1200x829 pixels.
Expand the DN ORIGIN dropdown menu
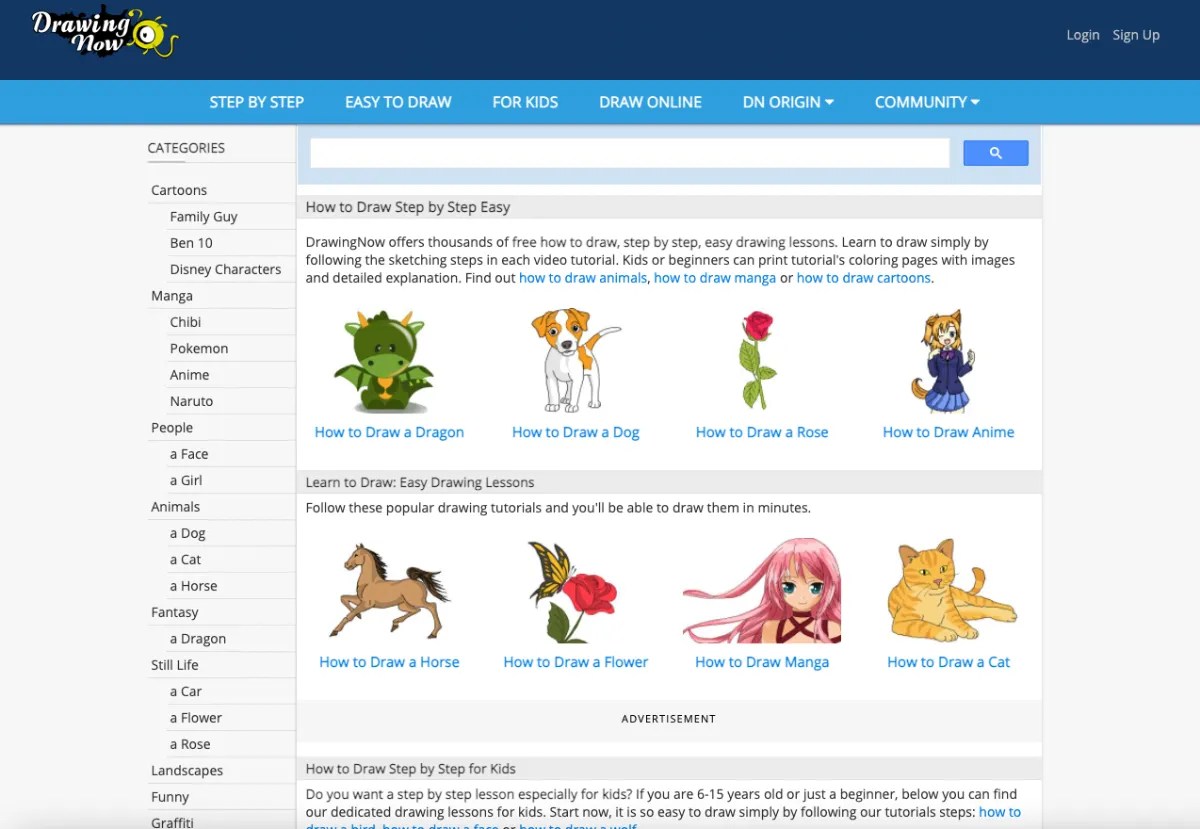coord(788,102)
